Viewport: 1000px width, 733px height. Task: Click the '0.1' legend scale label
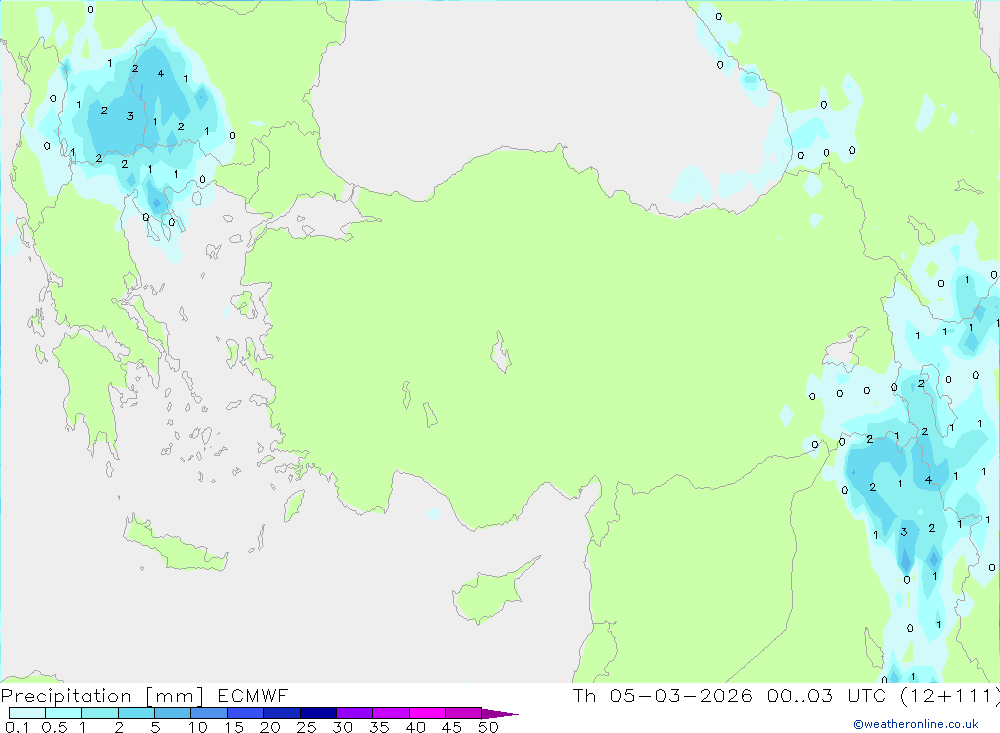pyautogui.click(x=17, y=727)
